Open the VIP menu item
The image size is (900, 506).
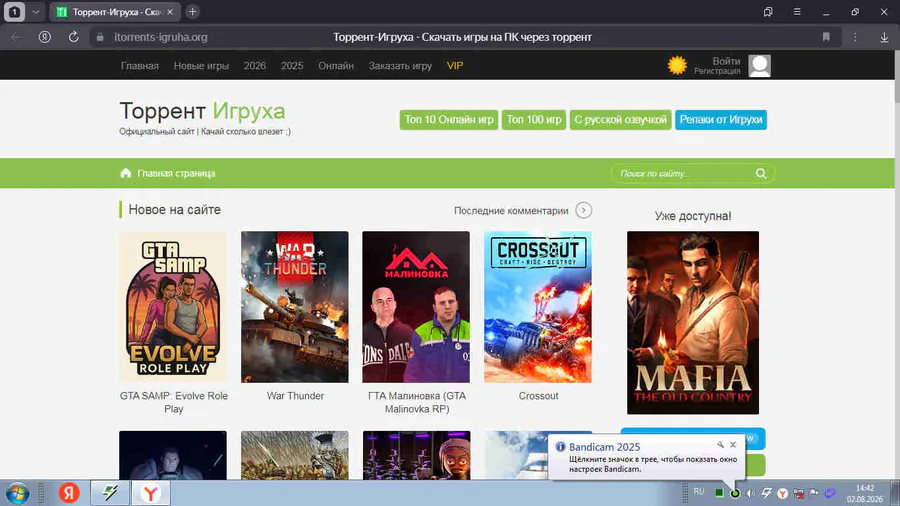click(x=455, y=65)
